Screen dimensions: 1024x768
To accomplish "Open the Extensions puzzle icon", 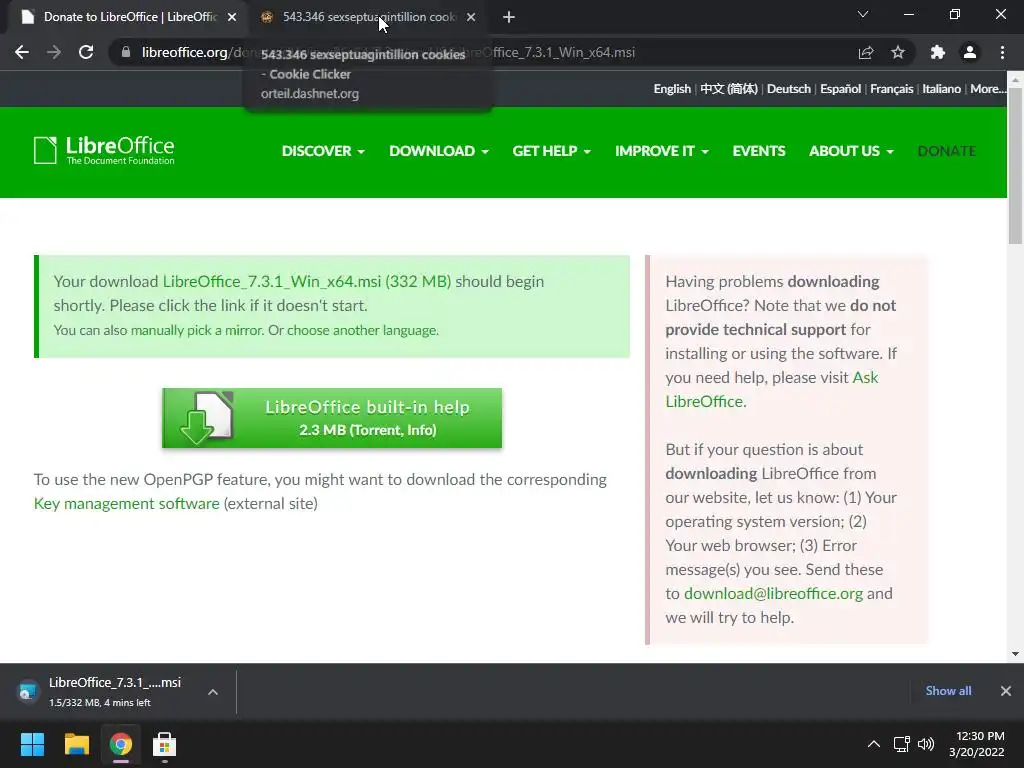I will 938,52.
